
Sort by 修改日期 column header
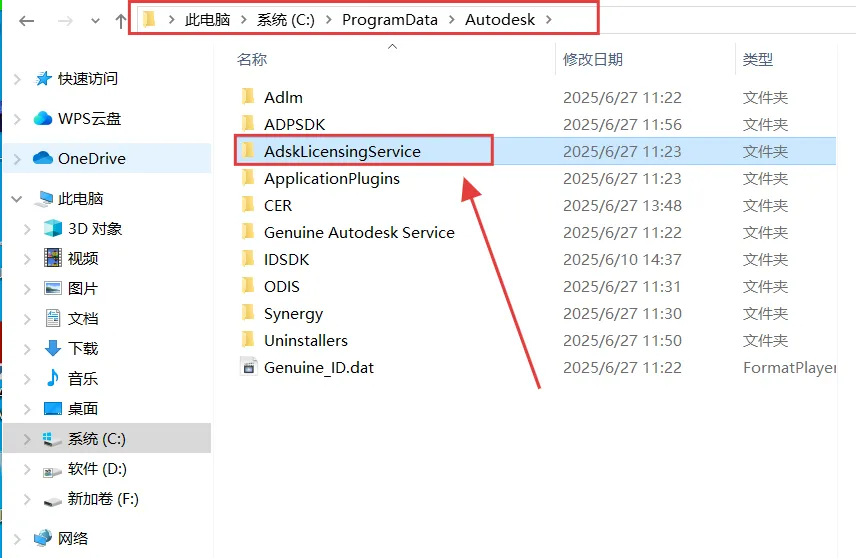[593, 59]
